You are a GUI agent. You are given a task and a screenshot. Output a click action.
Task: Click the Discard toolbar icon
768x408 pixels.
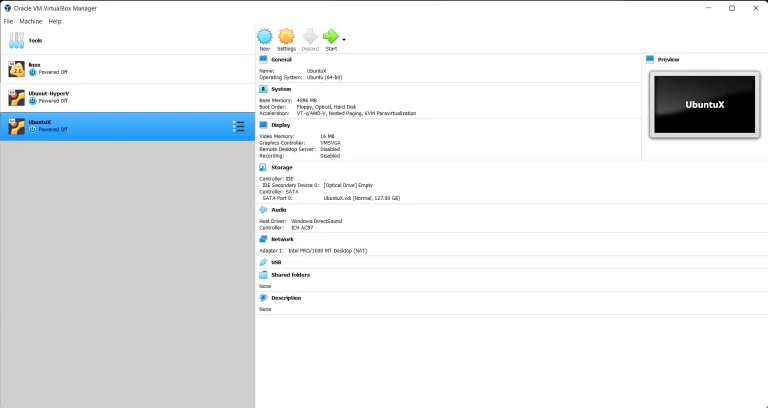click(310, 37)
